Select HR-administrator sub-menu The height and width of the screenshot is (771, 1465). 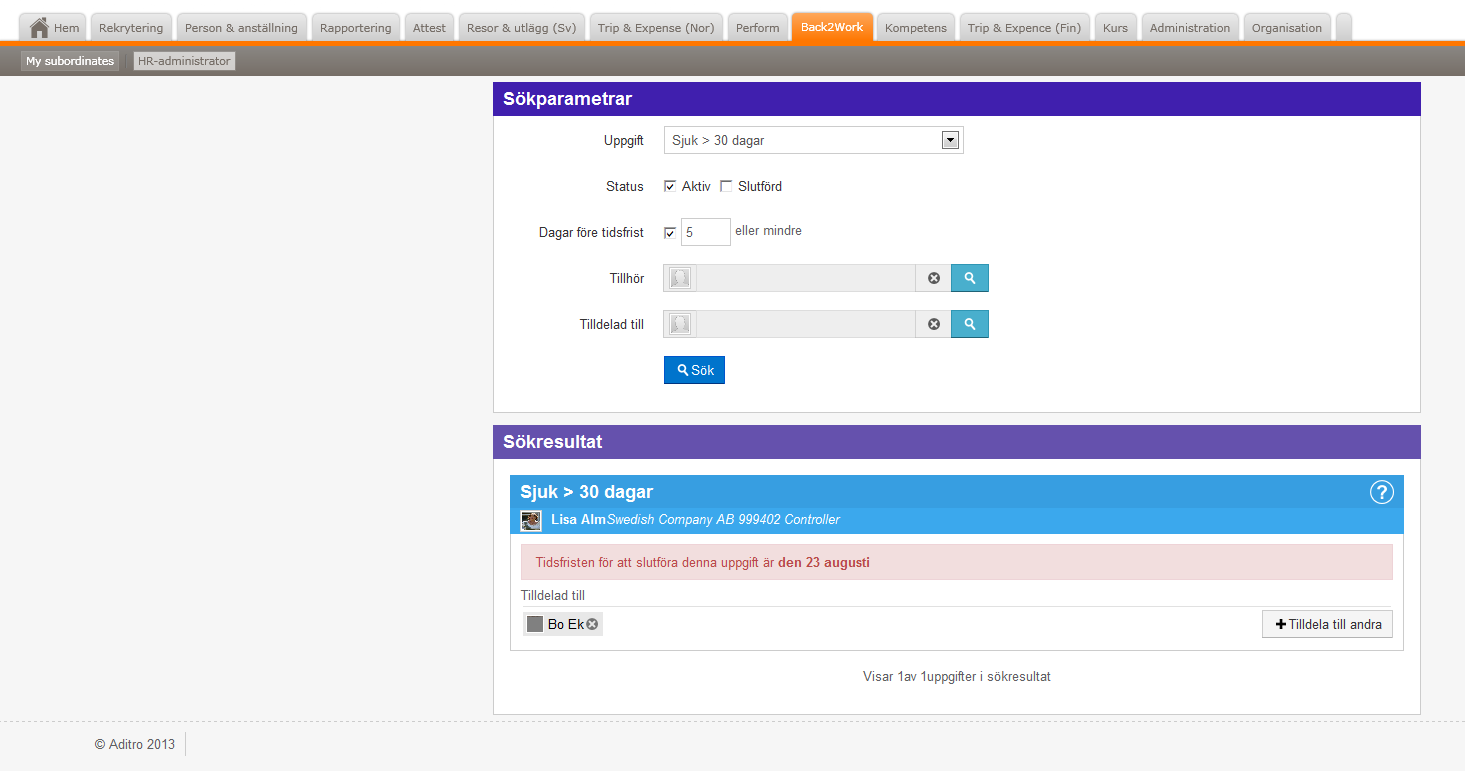pyautogui.click(x=184, y=61)
